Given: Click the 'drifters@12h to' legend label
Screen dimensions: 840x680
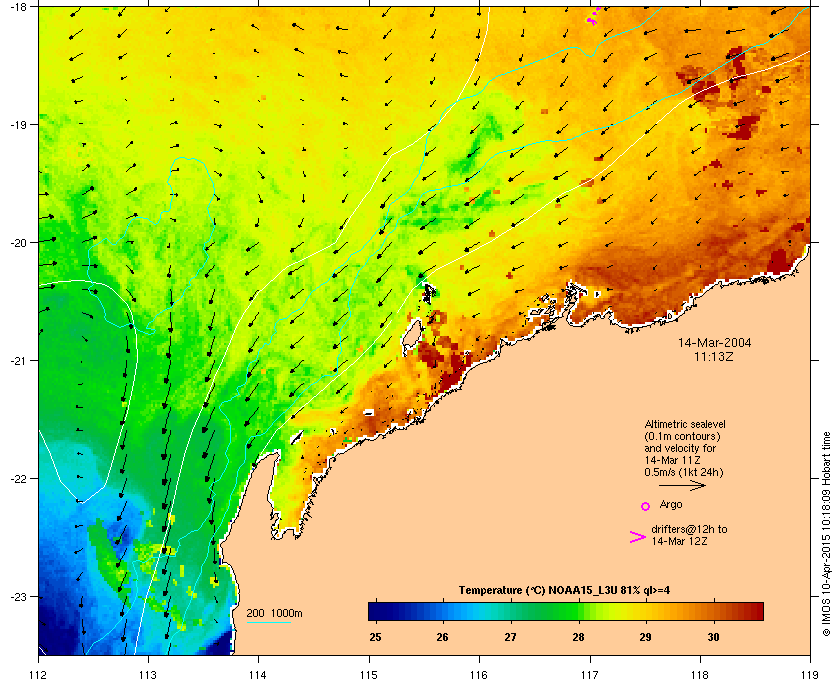Looking at the screenshot, I should point(689,529).
